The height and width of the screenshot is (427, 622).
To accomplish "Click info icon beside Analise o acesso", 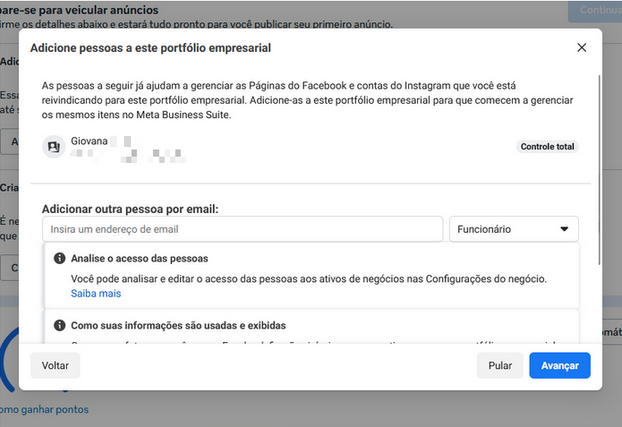I will [x=60, y=258].
